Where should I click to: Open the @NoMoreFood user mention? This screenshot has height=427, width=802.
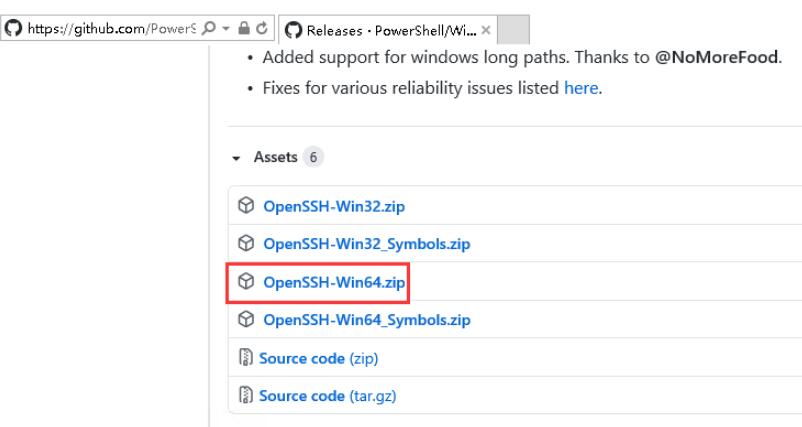pyautogui.click(x=716, y=57)
